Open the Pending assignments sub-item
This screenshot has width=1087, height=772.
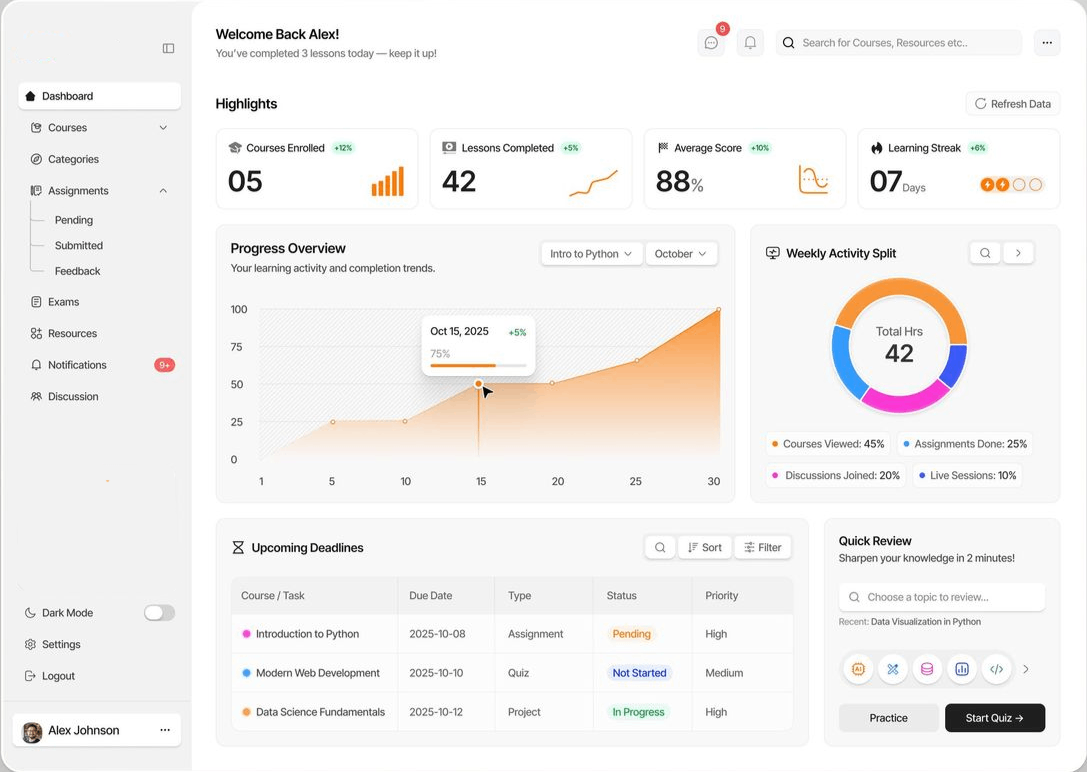pyautogui.click(x=73, y=220)
